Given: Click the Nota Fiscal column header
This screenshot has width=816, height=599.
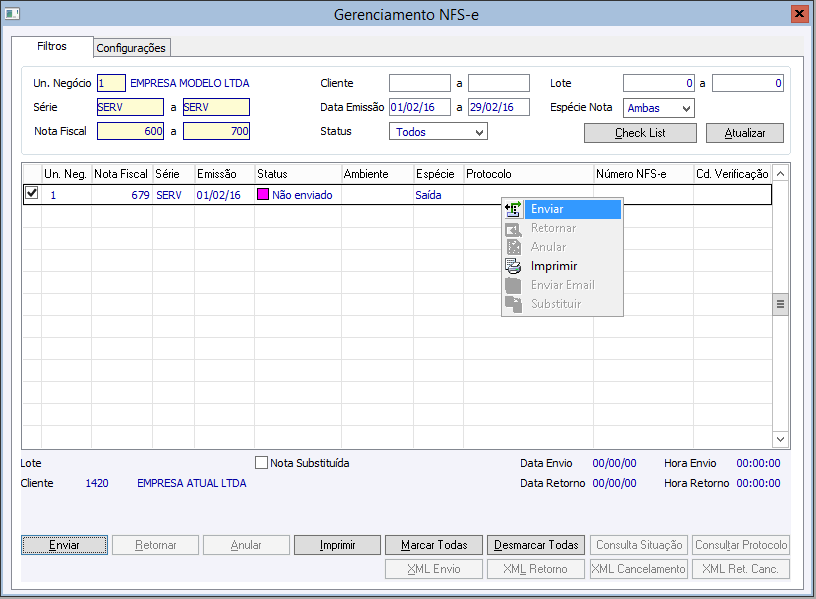Looking at the screenshot, I should pyautogui.click(x=121, y=174).
